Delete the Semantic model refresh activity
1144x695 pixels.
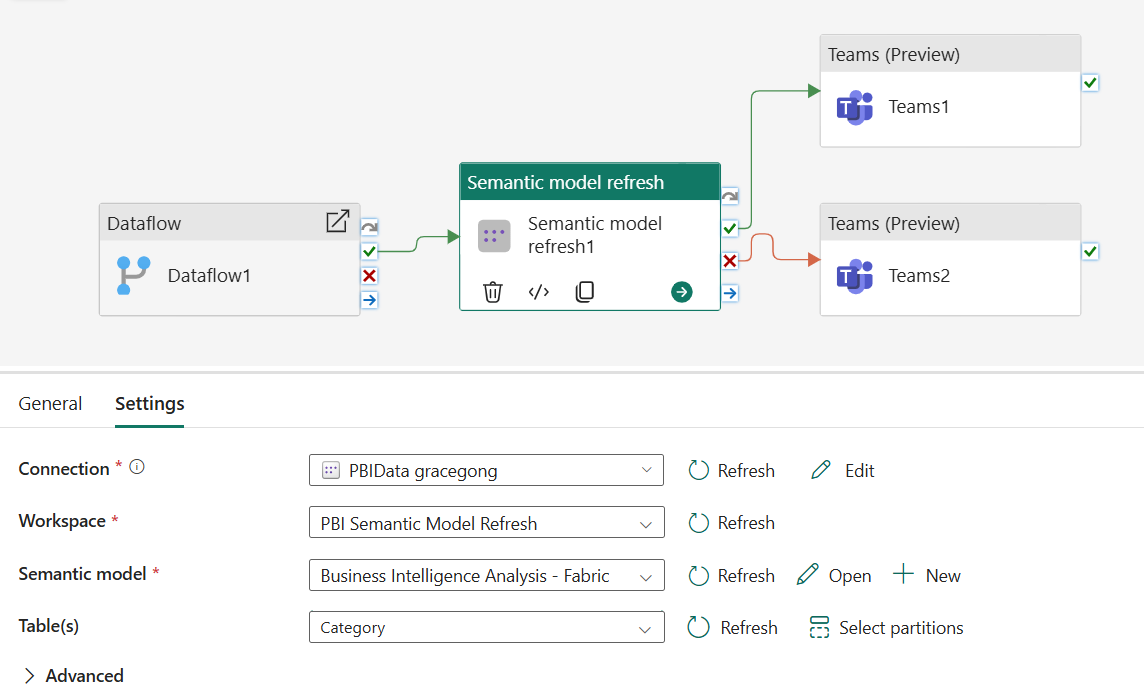coord(492,292)
